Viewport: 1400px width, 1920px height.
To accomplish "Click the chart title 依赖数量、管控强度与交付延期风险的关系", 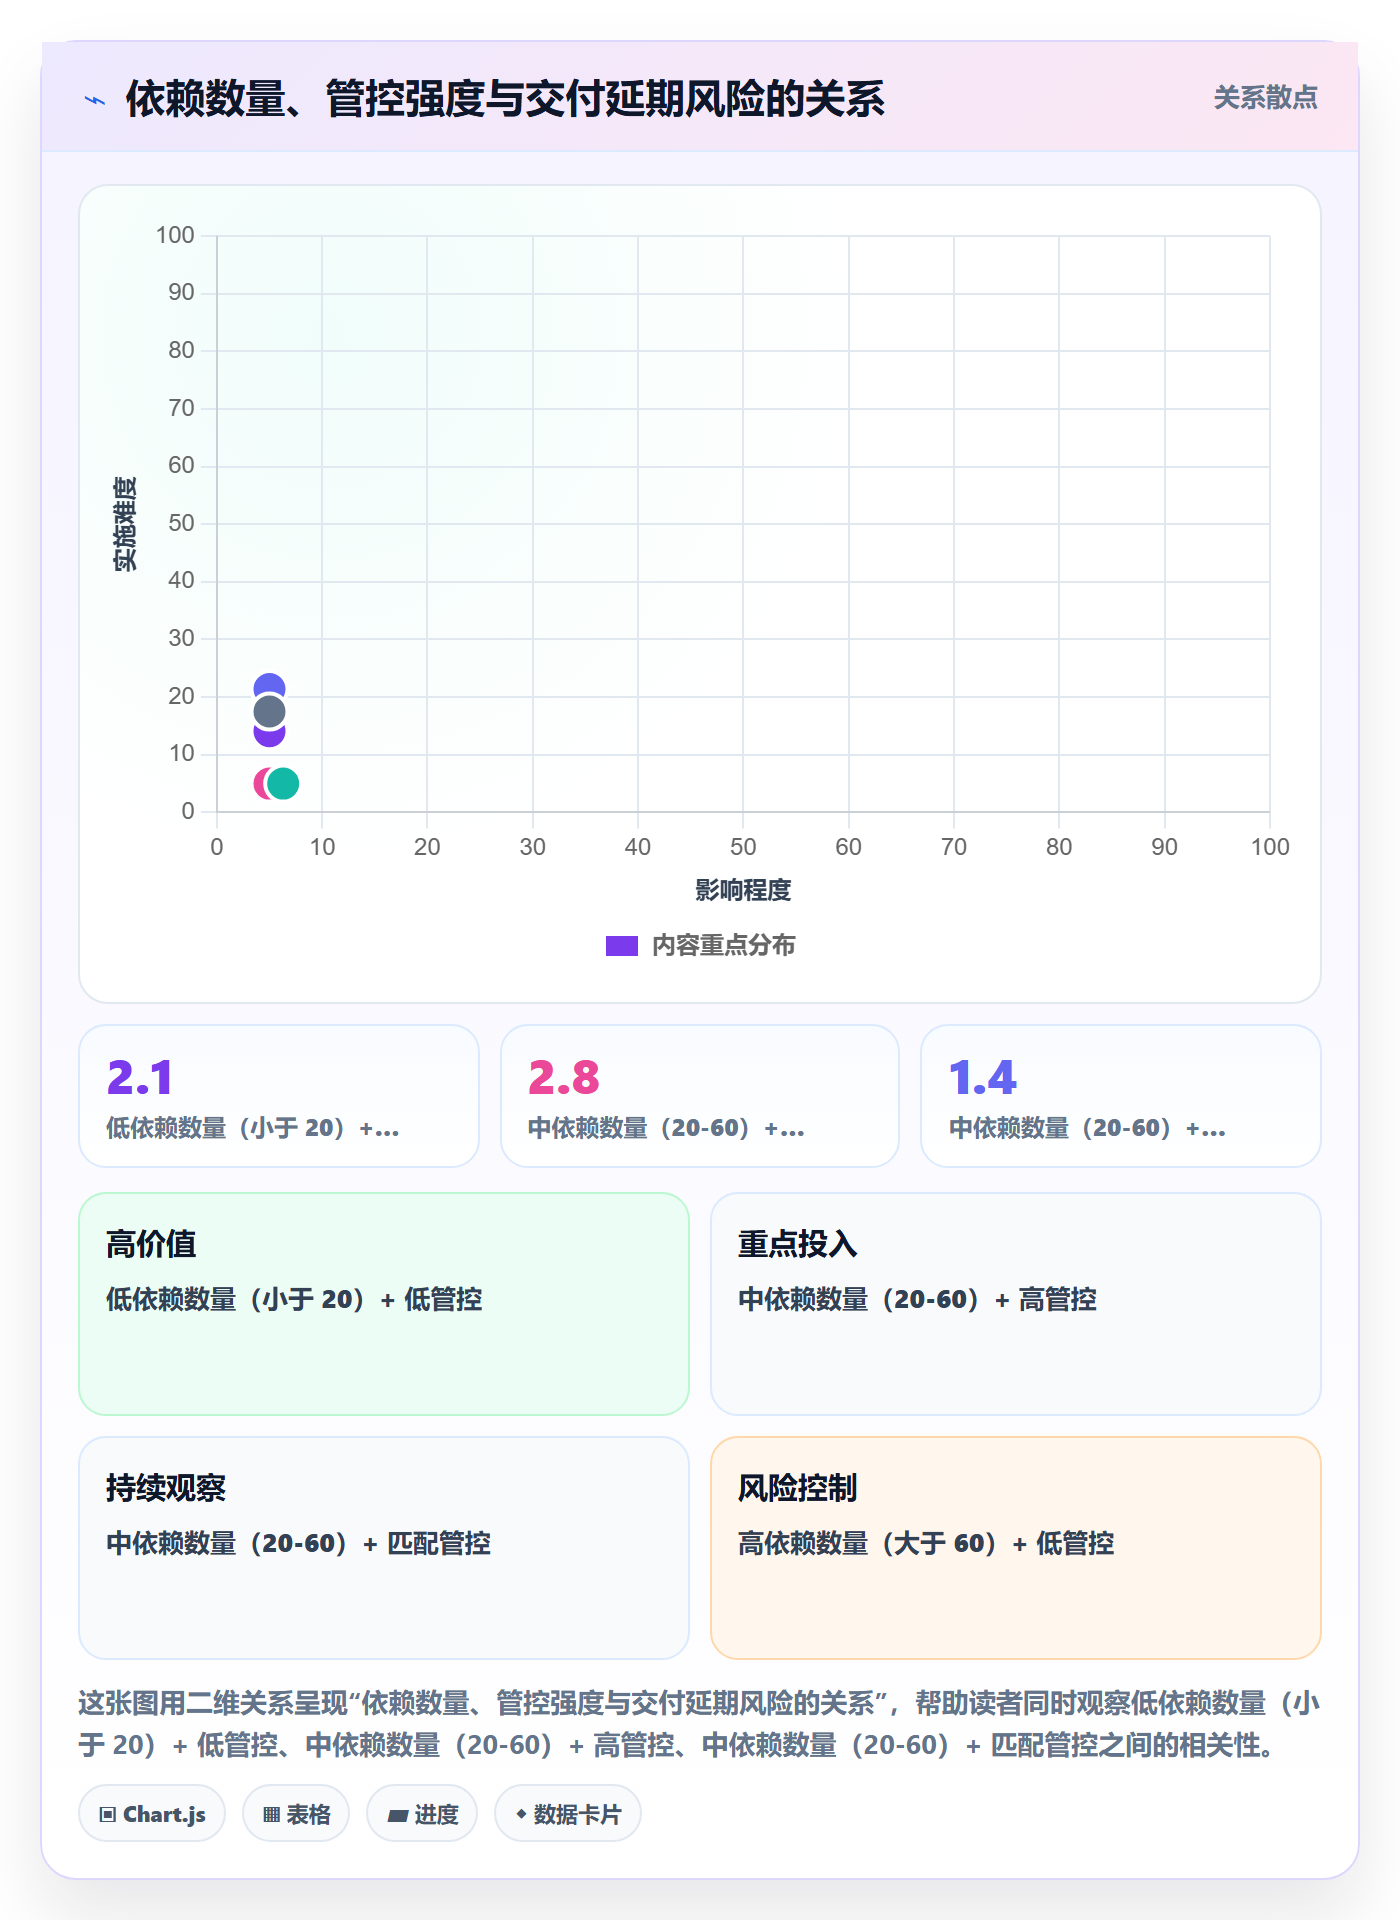I will pyautogui.click(x=505, y=99).
